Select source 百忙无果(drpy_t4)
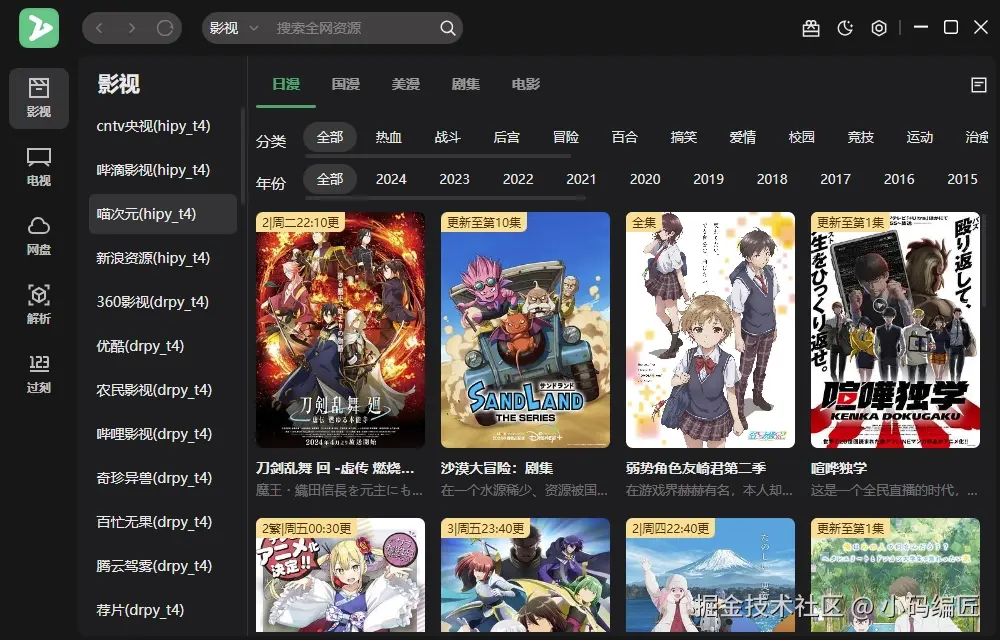1000x640 pixels. coord(163,522)
